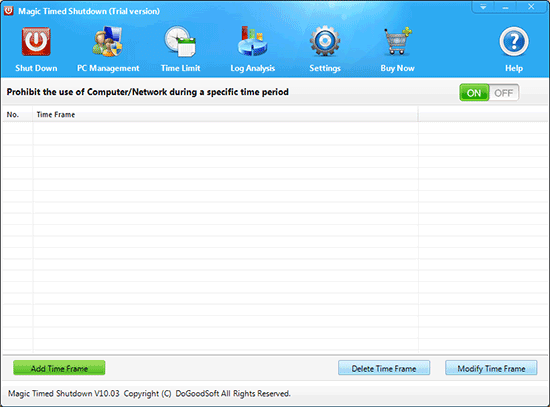Open the Settings gear icon
Screen dimensions: 550x407
point(325,41)
